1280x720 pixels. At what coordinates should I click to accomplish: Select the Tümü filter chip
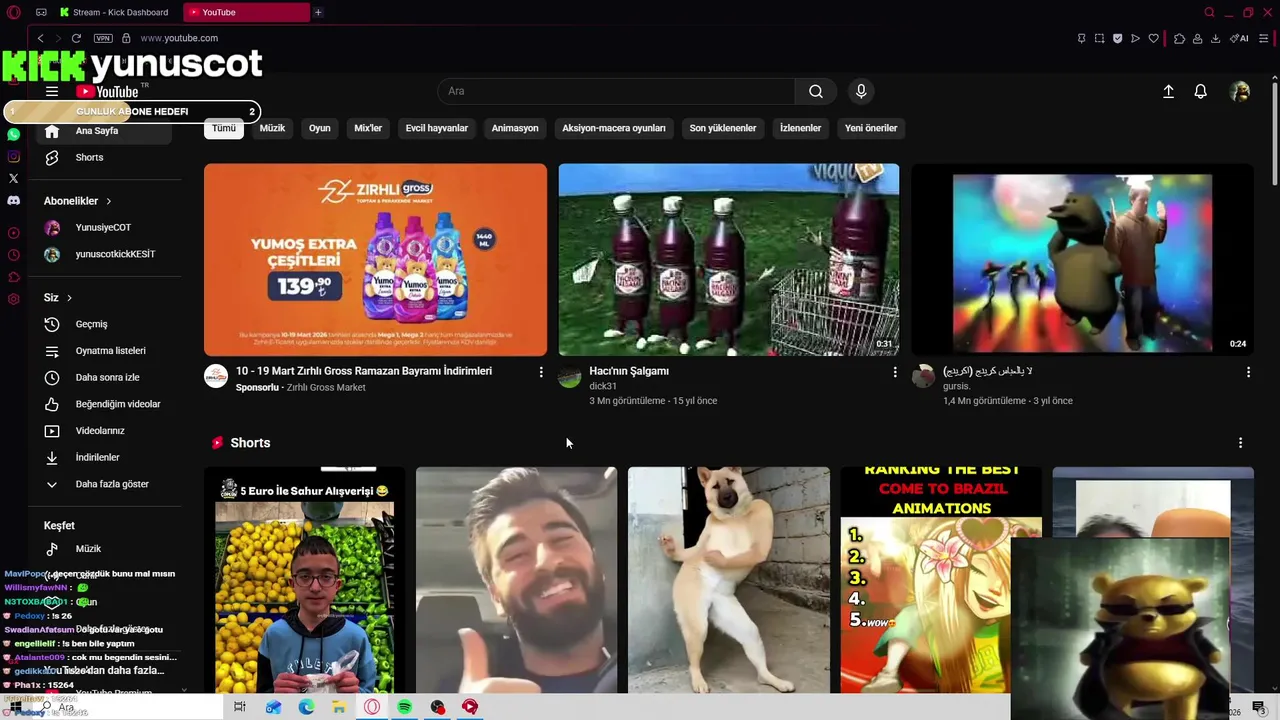pos(224,128)
